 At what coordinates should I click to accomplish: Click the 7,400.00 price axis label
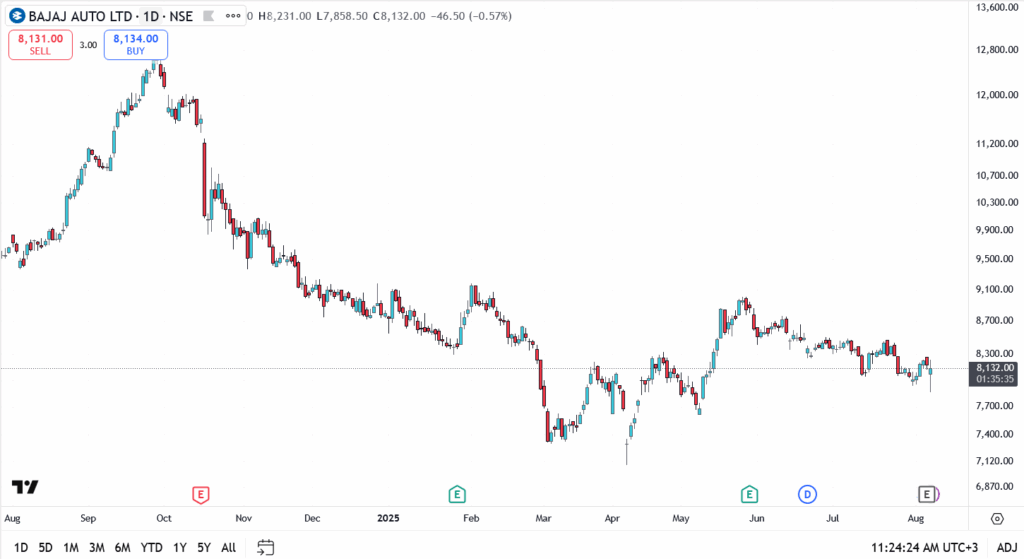click(997, 434)
